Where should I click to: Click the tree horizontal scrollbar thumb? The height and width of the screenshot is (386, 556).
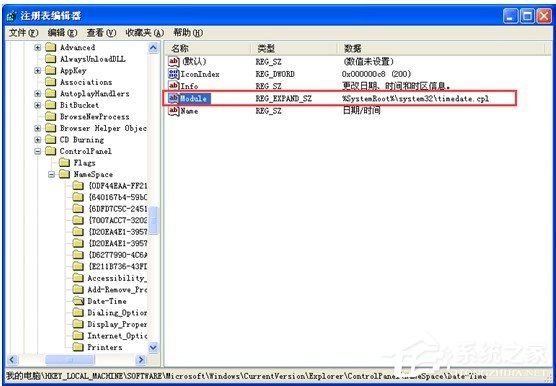point(70,360)
